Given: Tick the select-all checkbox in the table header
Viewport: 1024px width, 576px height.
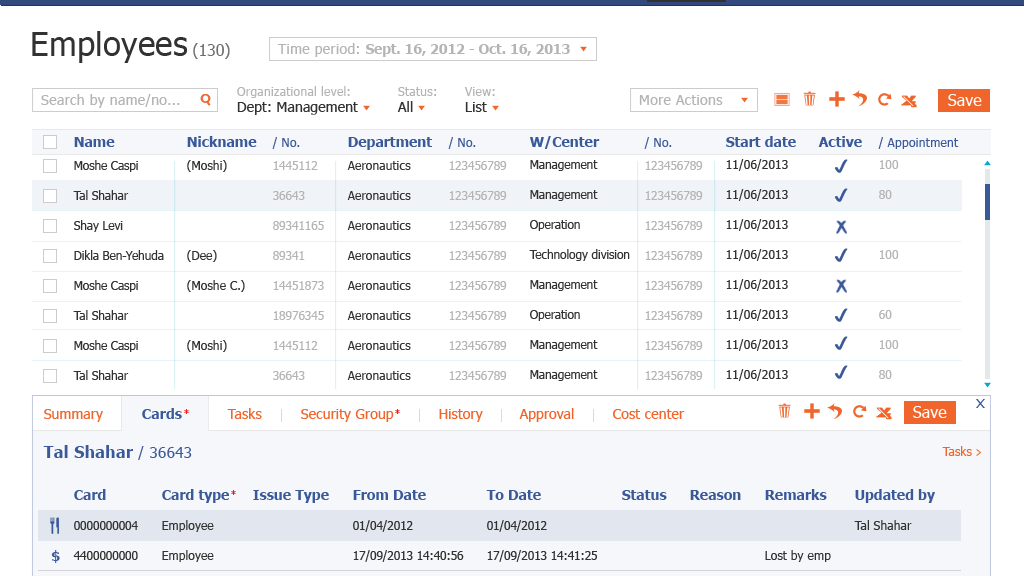Looking at the screenshot, I should (x=50, y=142).
